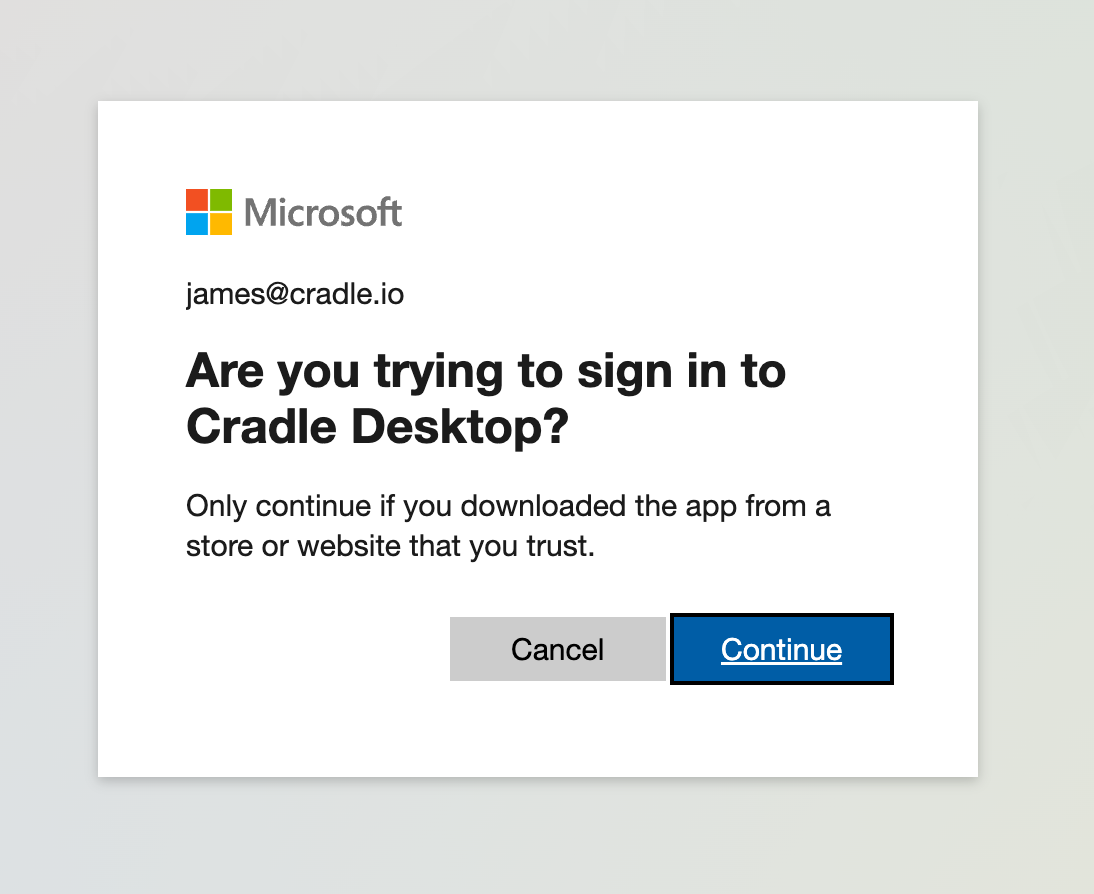Click the red square of Microsoft logo
Screen dimensions: 1094x894
[x=197, y=200]
